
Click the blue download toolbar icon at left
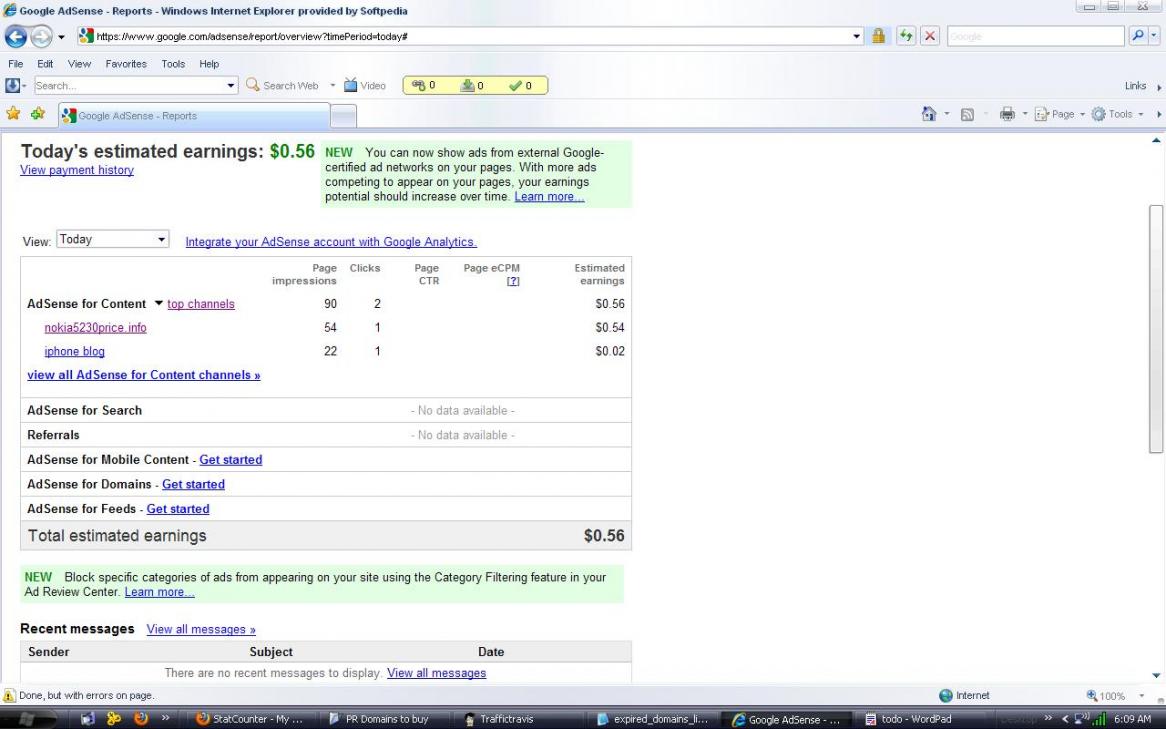[12, 86]
